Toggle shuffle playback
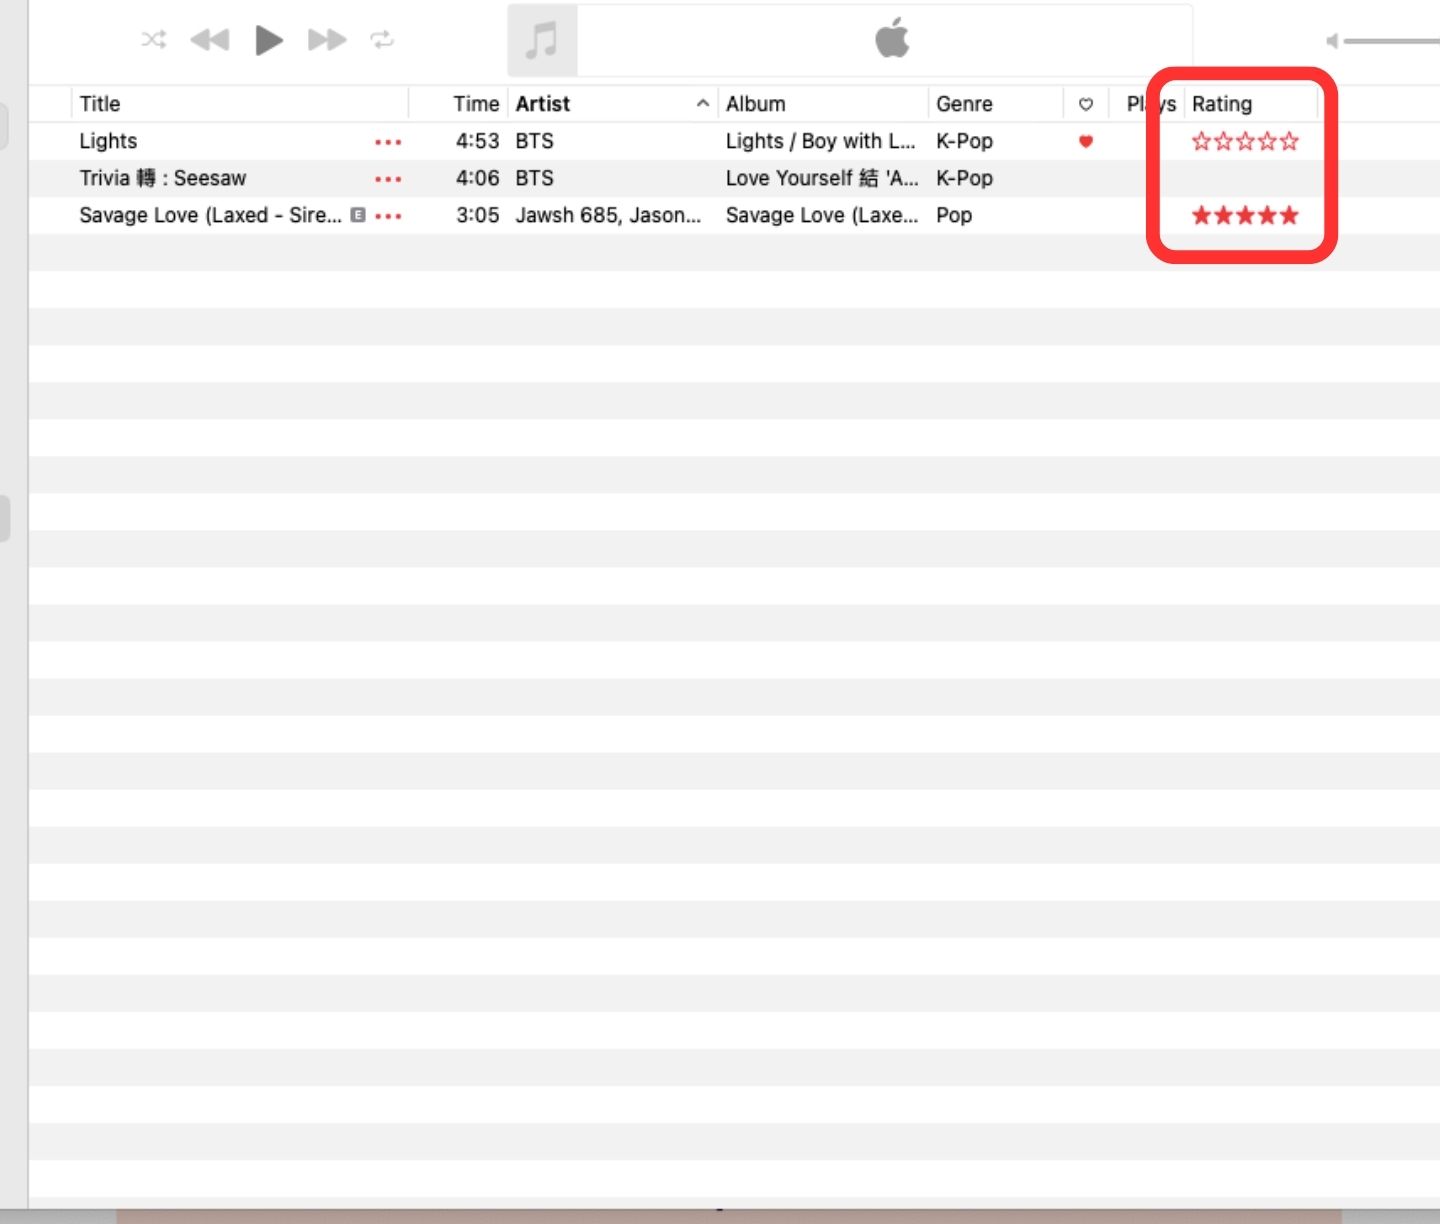This screenshot has height=1224, width=1440. coord(154,40)
